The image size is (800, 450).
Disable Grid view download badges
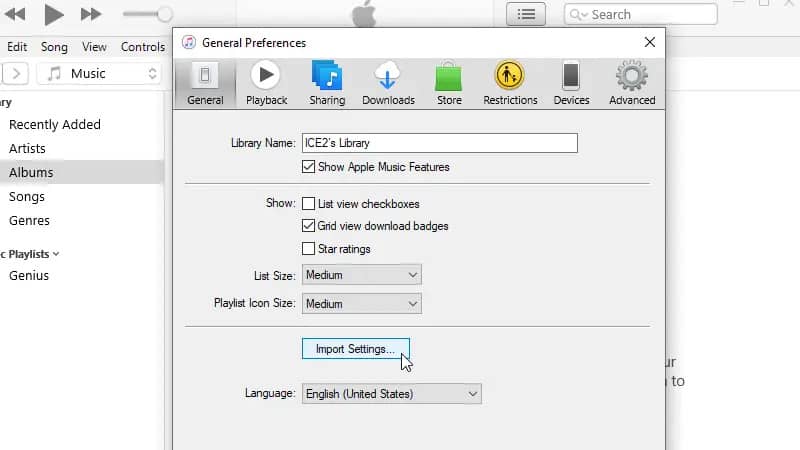[x=308, y=226]
